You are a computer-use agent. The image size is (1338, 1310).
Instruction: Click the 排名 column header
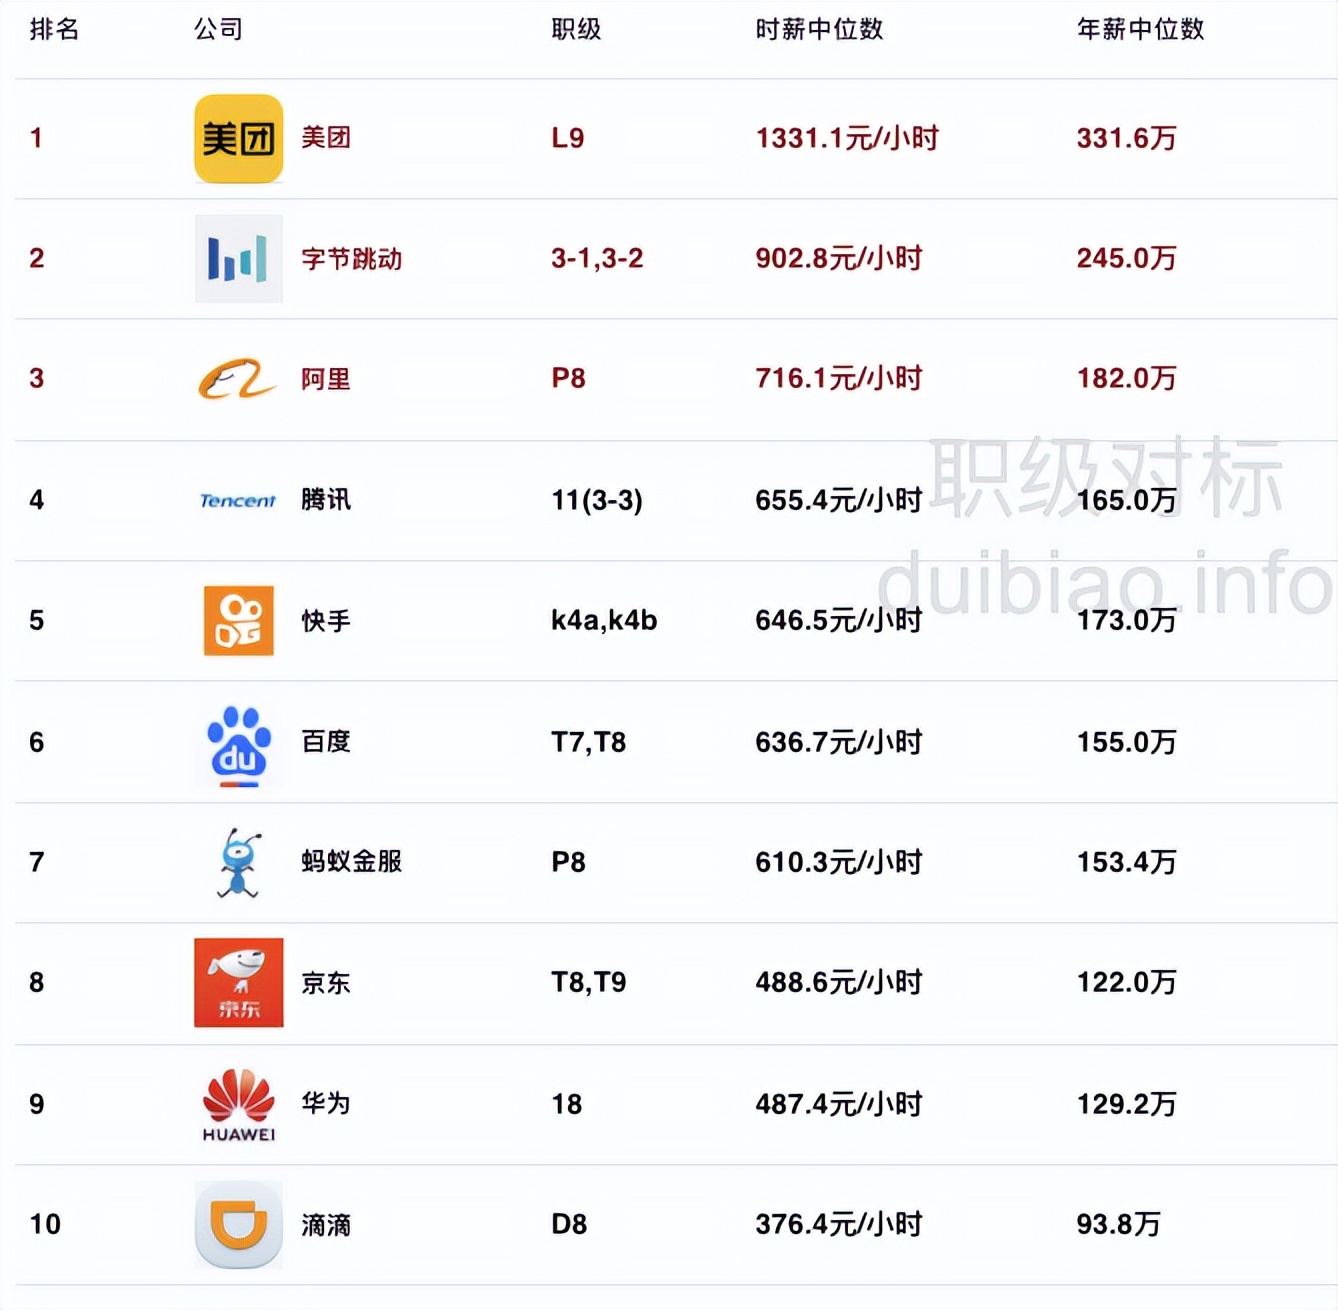52,30
